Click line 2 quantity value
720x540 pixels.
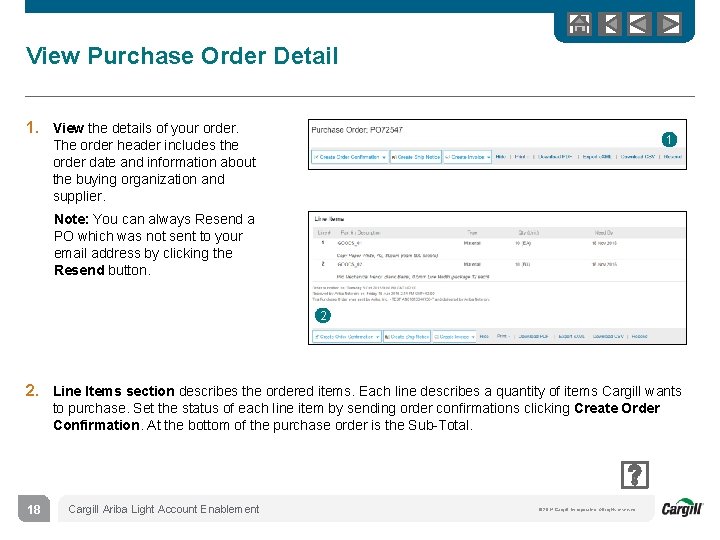click(523, 264)
